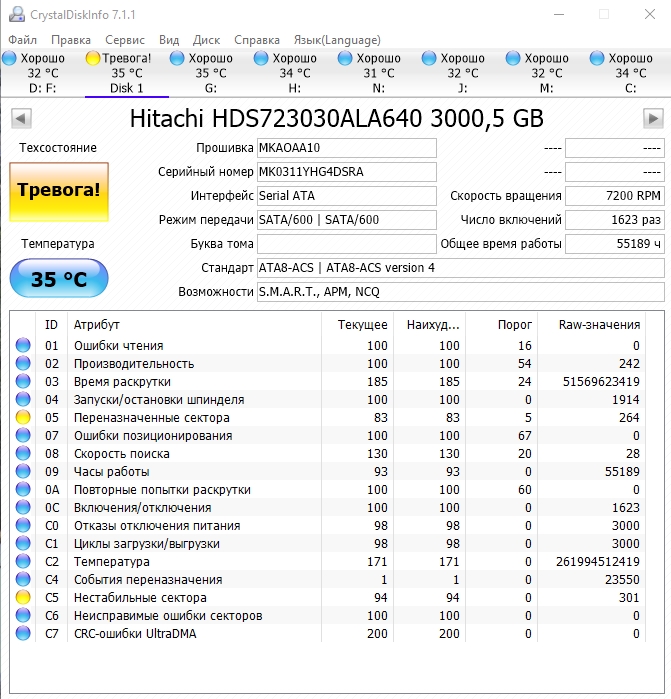The width and height of the screenshot is (671, 699).
Task: Click the total hours value 55189 ч
Action: [615, 244]
